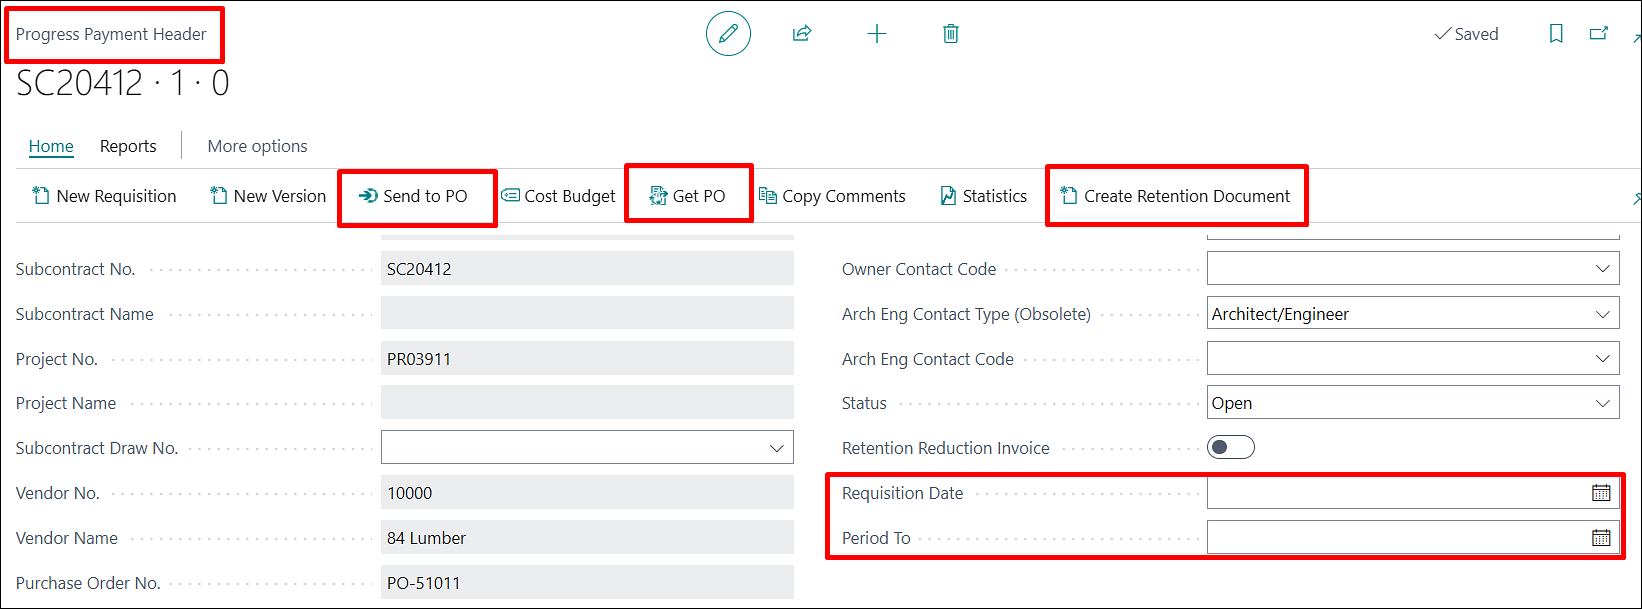
Task: Switch to the Home tab
Action: tap(51, 146)
